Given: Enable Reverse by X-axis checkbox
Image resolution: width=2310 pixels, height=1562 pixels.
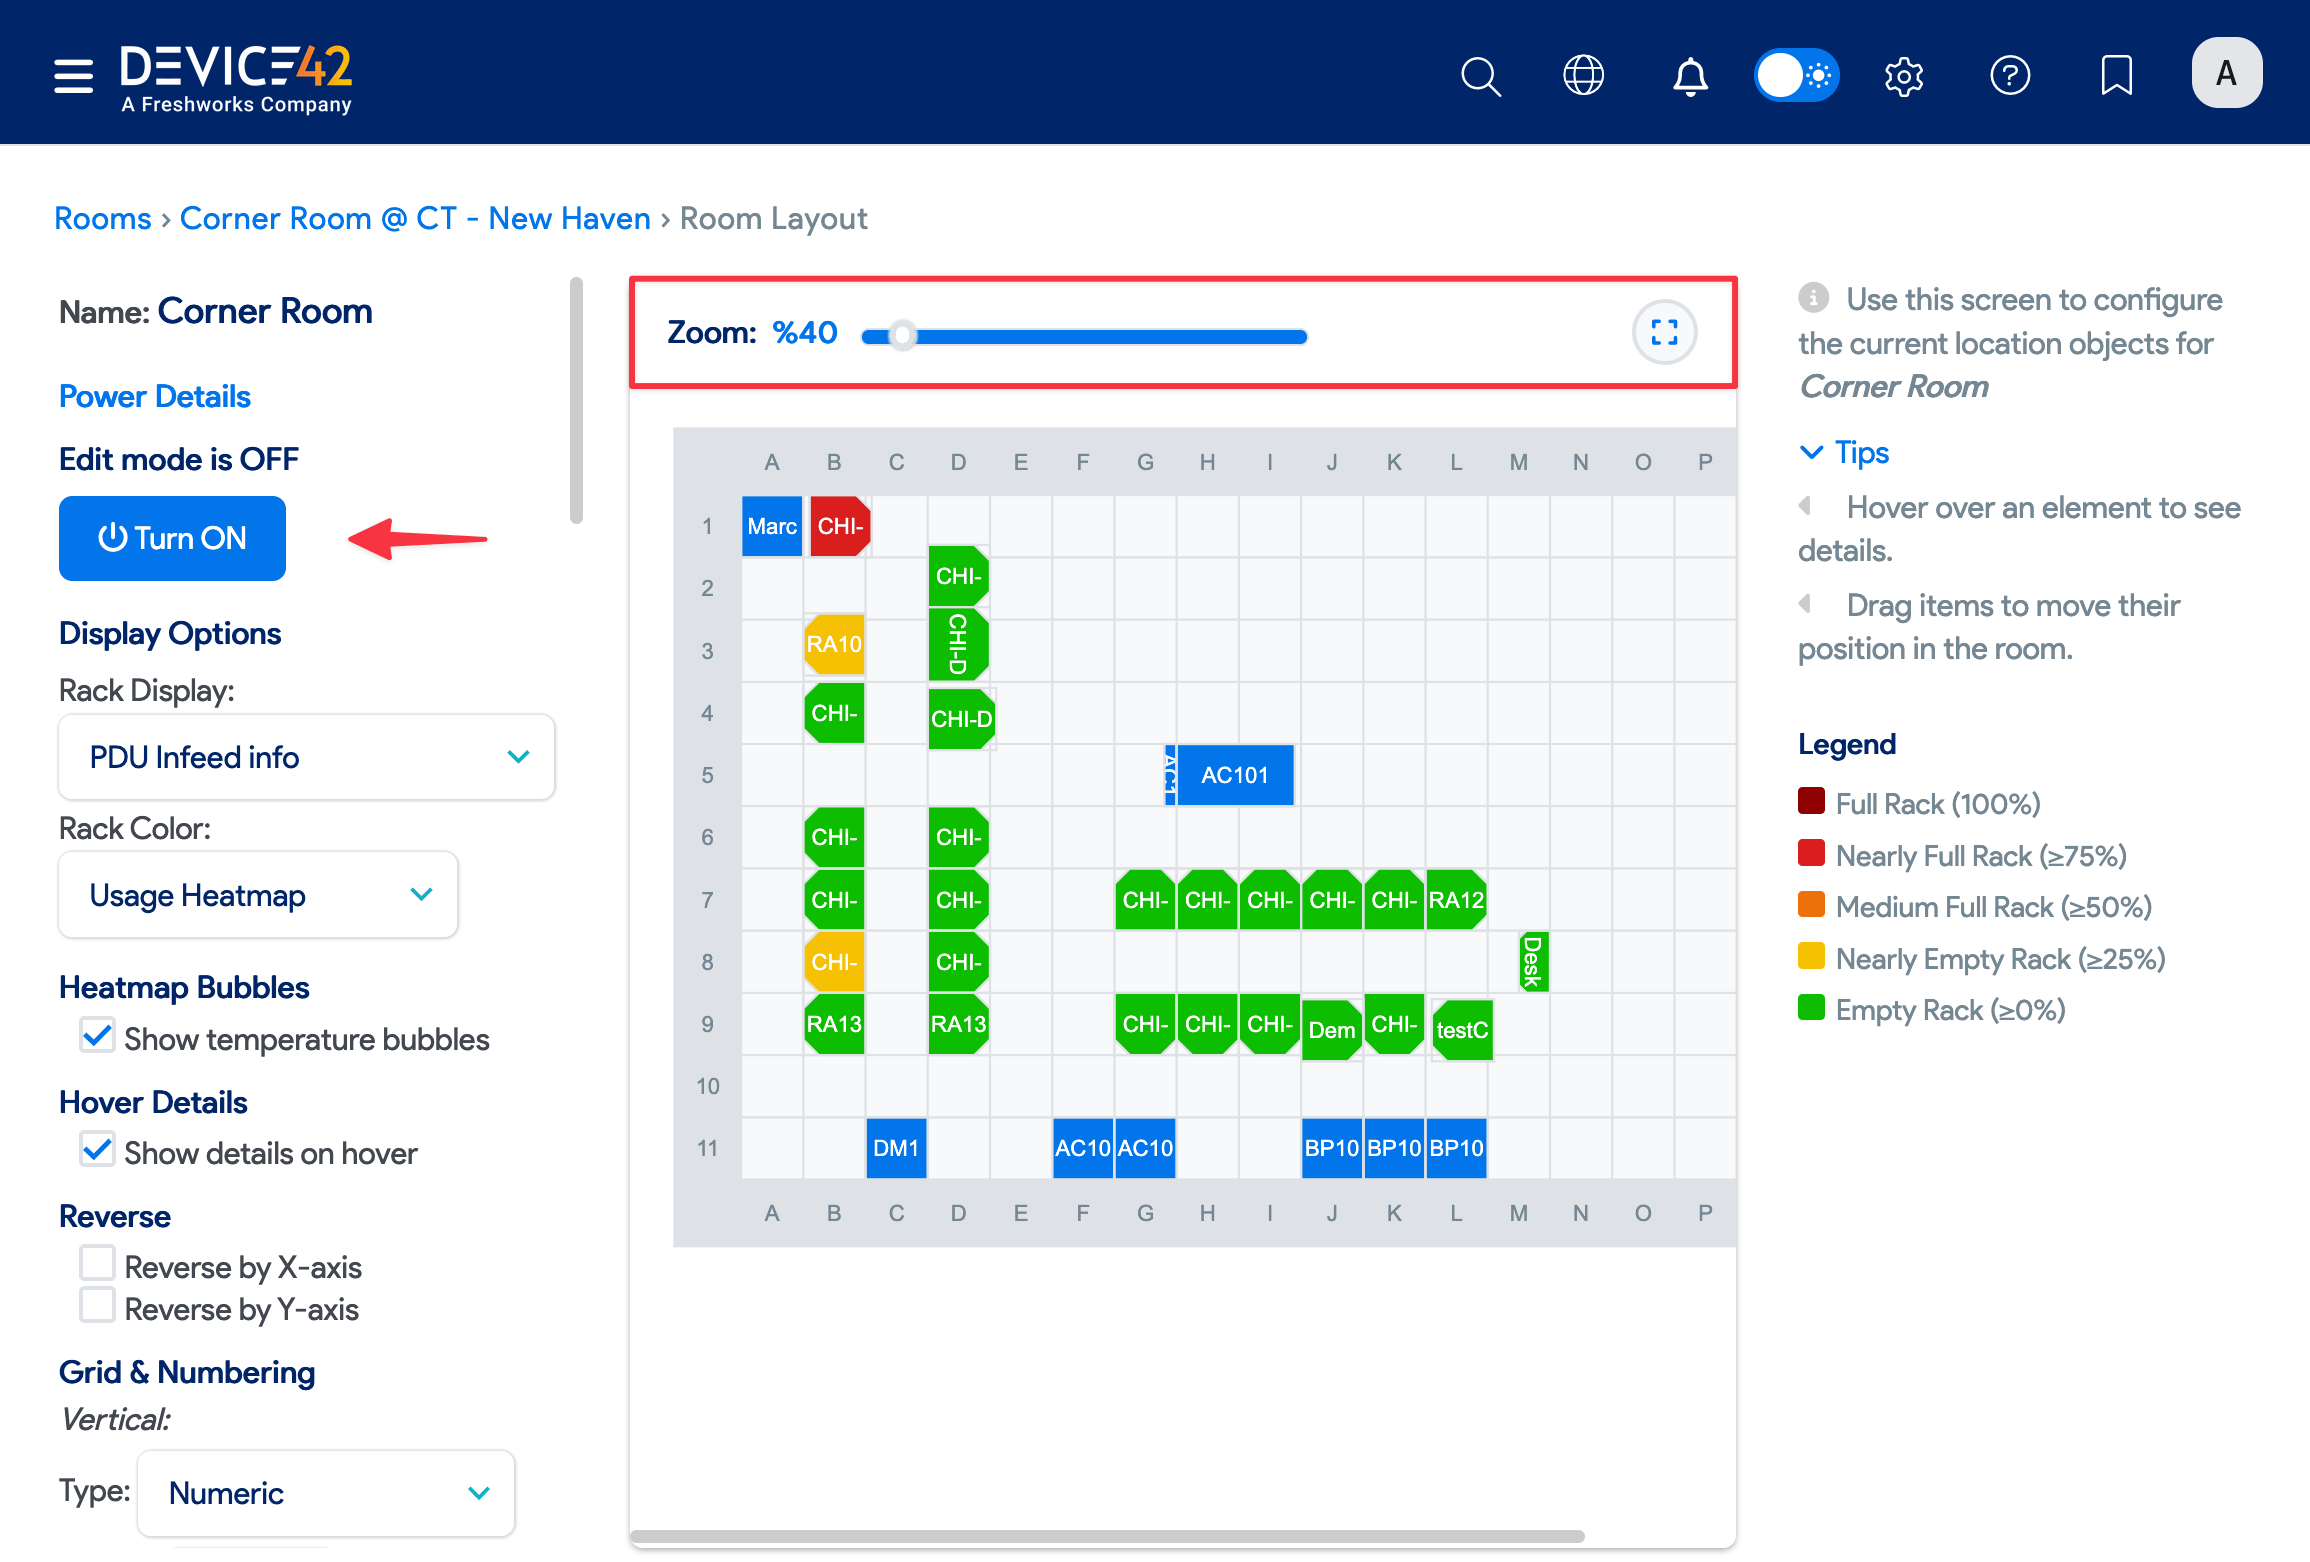Looking at the screenshot, I should [x=97, y=1264].
